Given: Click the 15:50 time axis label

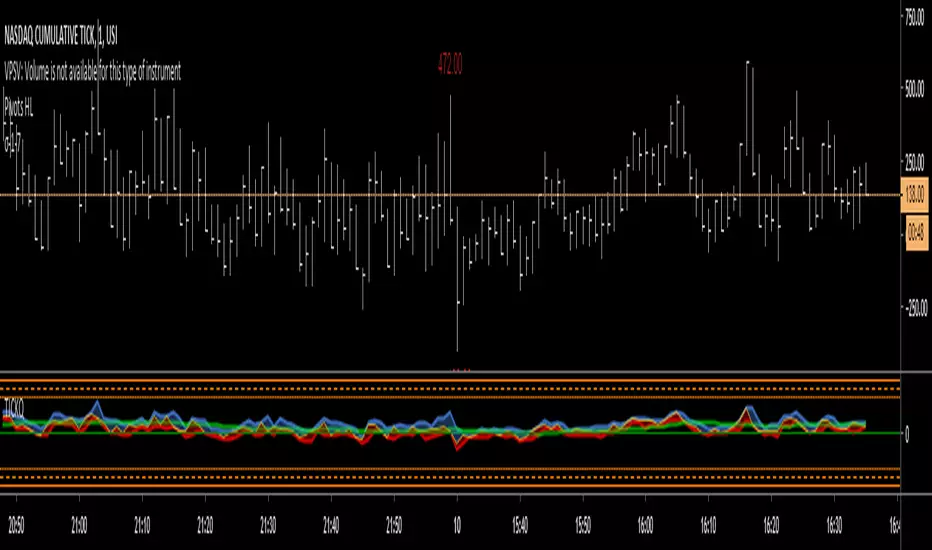Looking at the screenshot, I should coord(583,526).
